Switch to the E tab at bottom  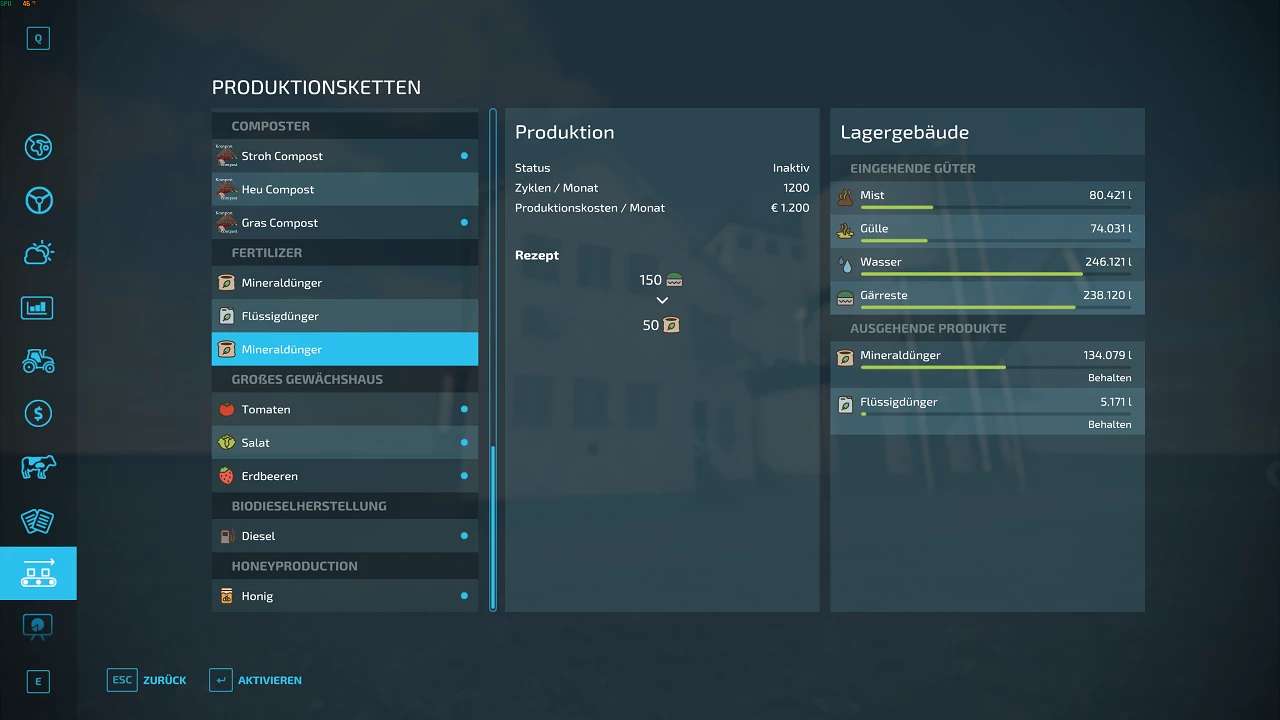[38, 682]
